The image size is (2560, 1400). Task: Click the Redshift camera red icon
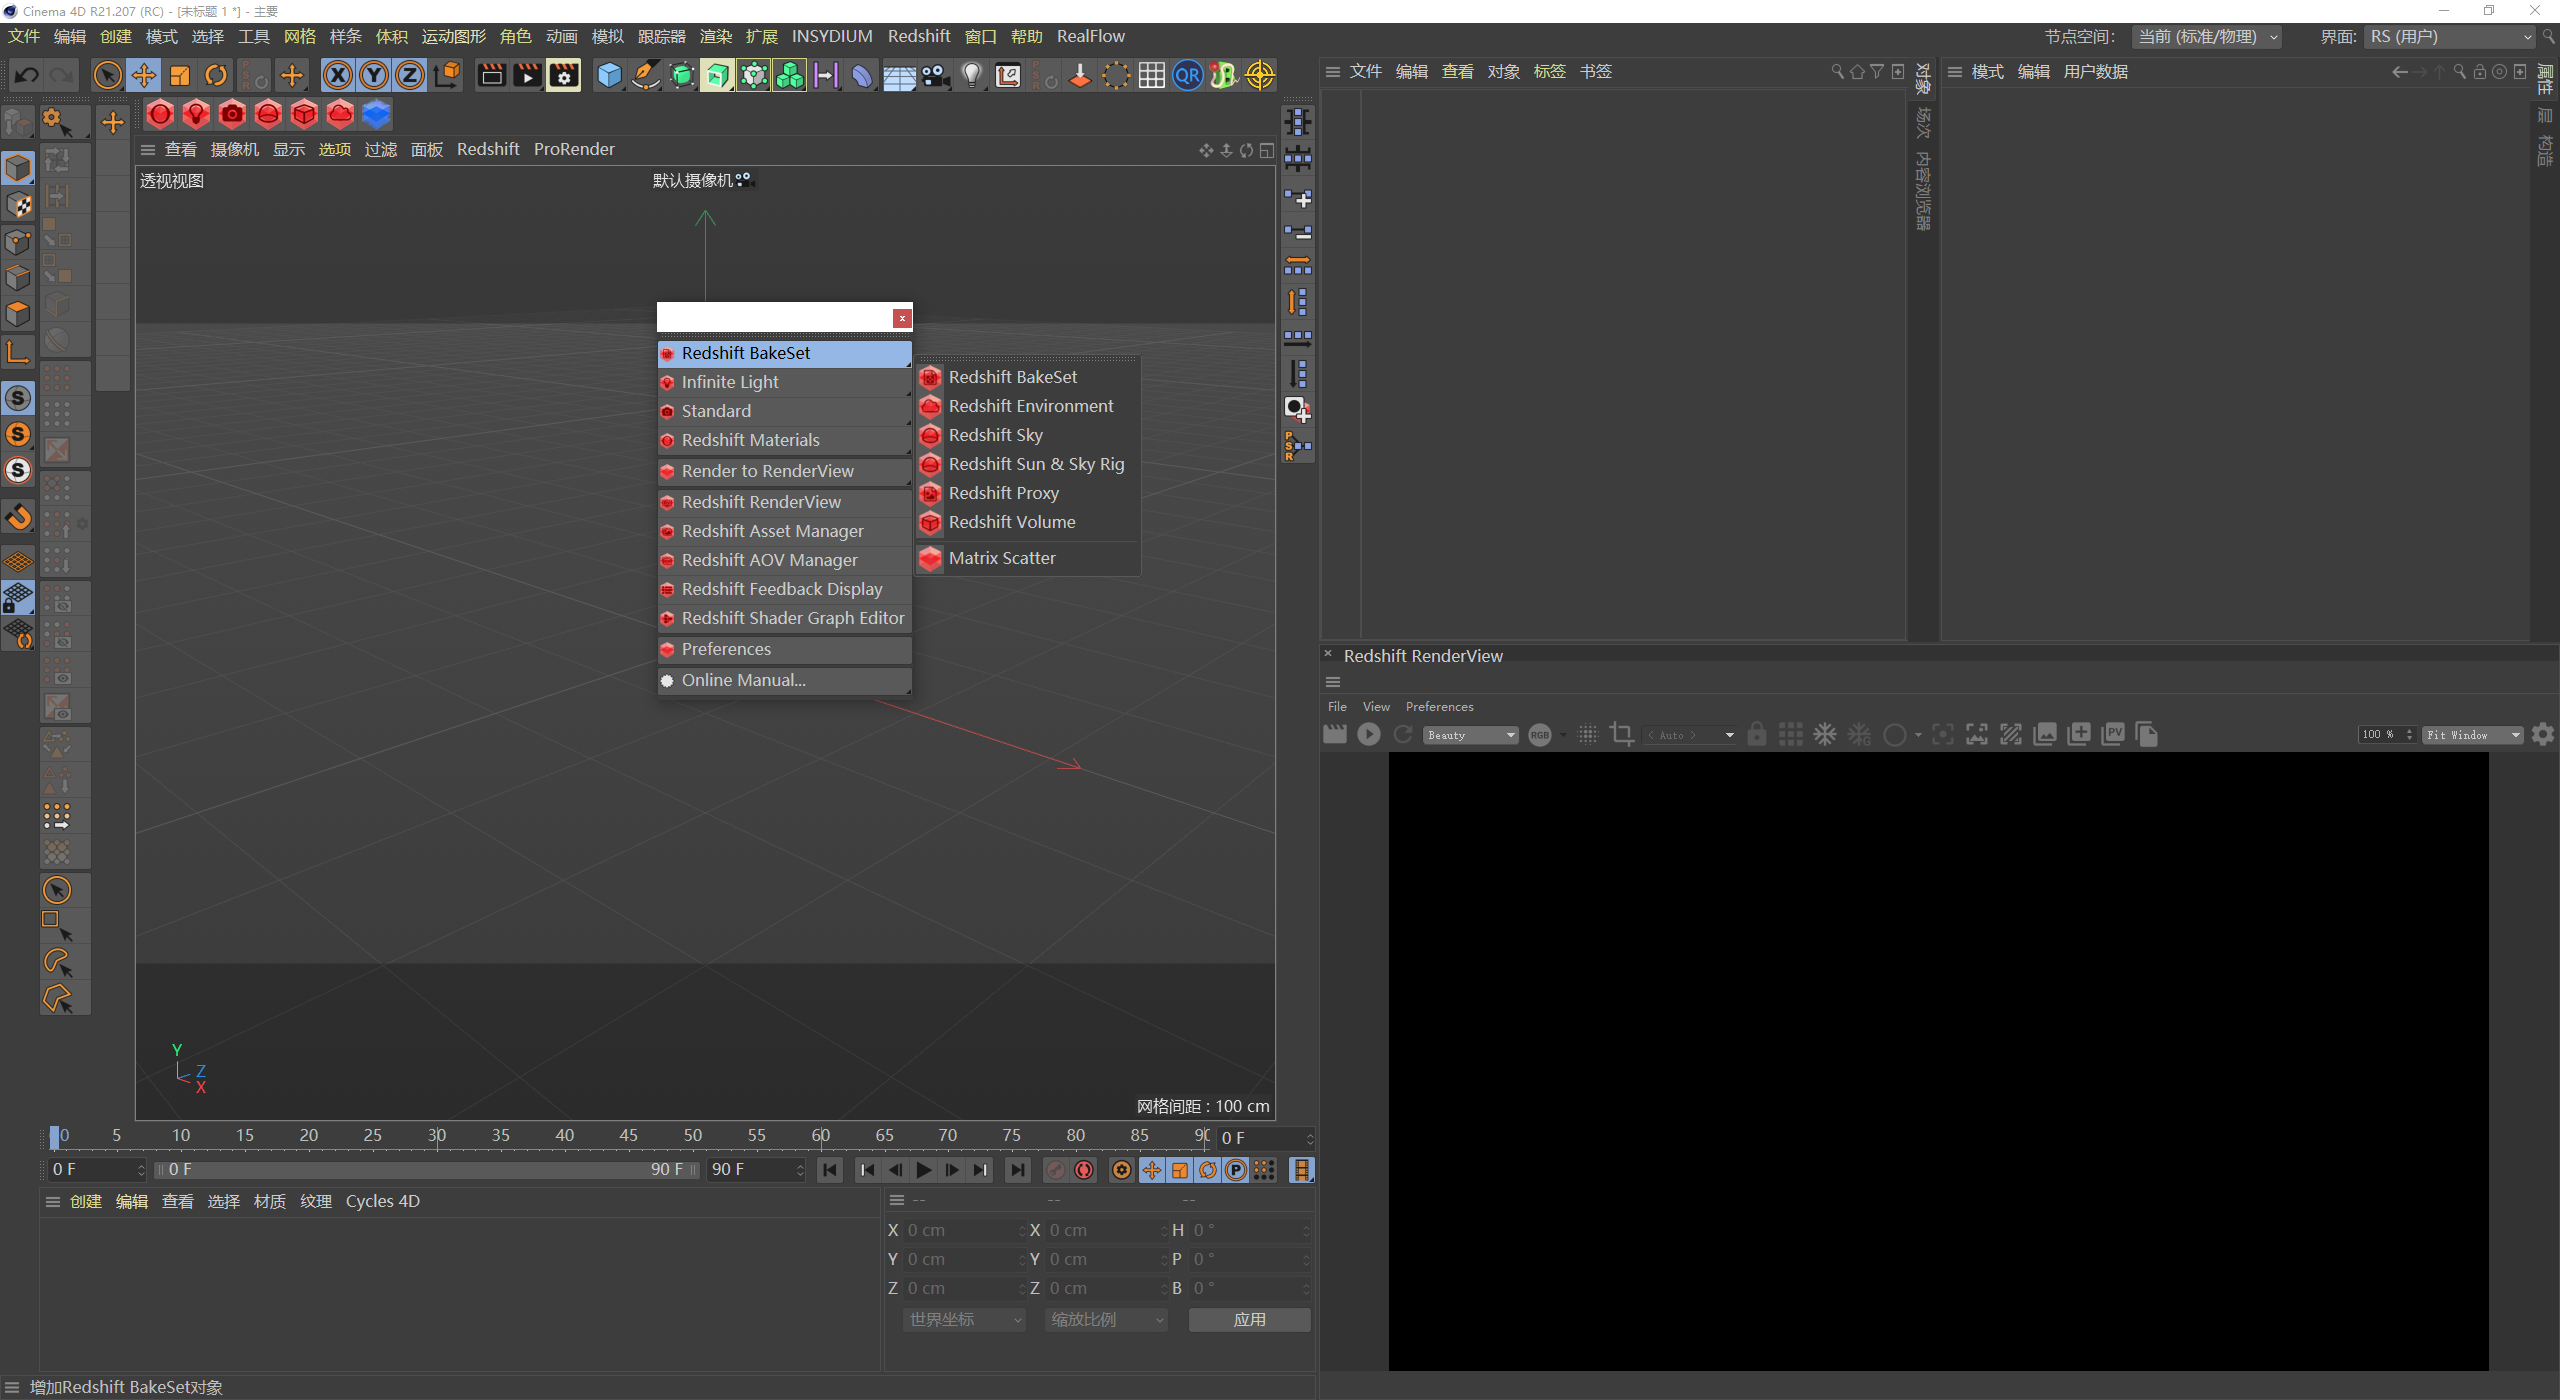[232, 115]
